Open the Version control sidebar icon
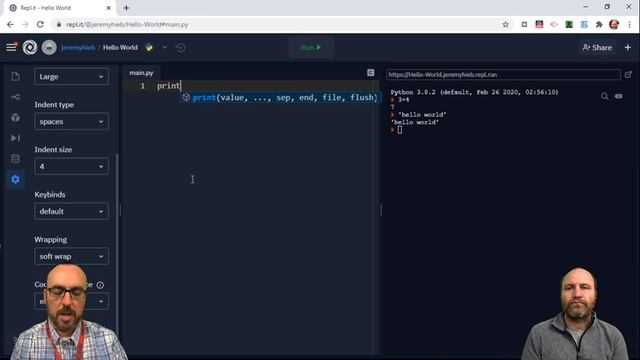640x360 pixels. (16, 97)
